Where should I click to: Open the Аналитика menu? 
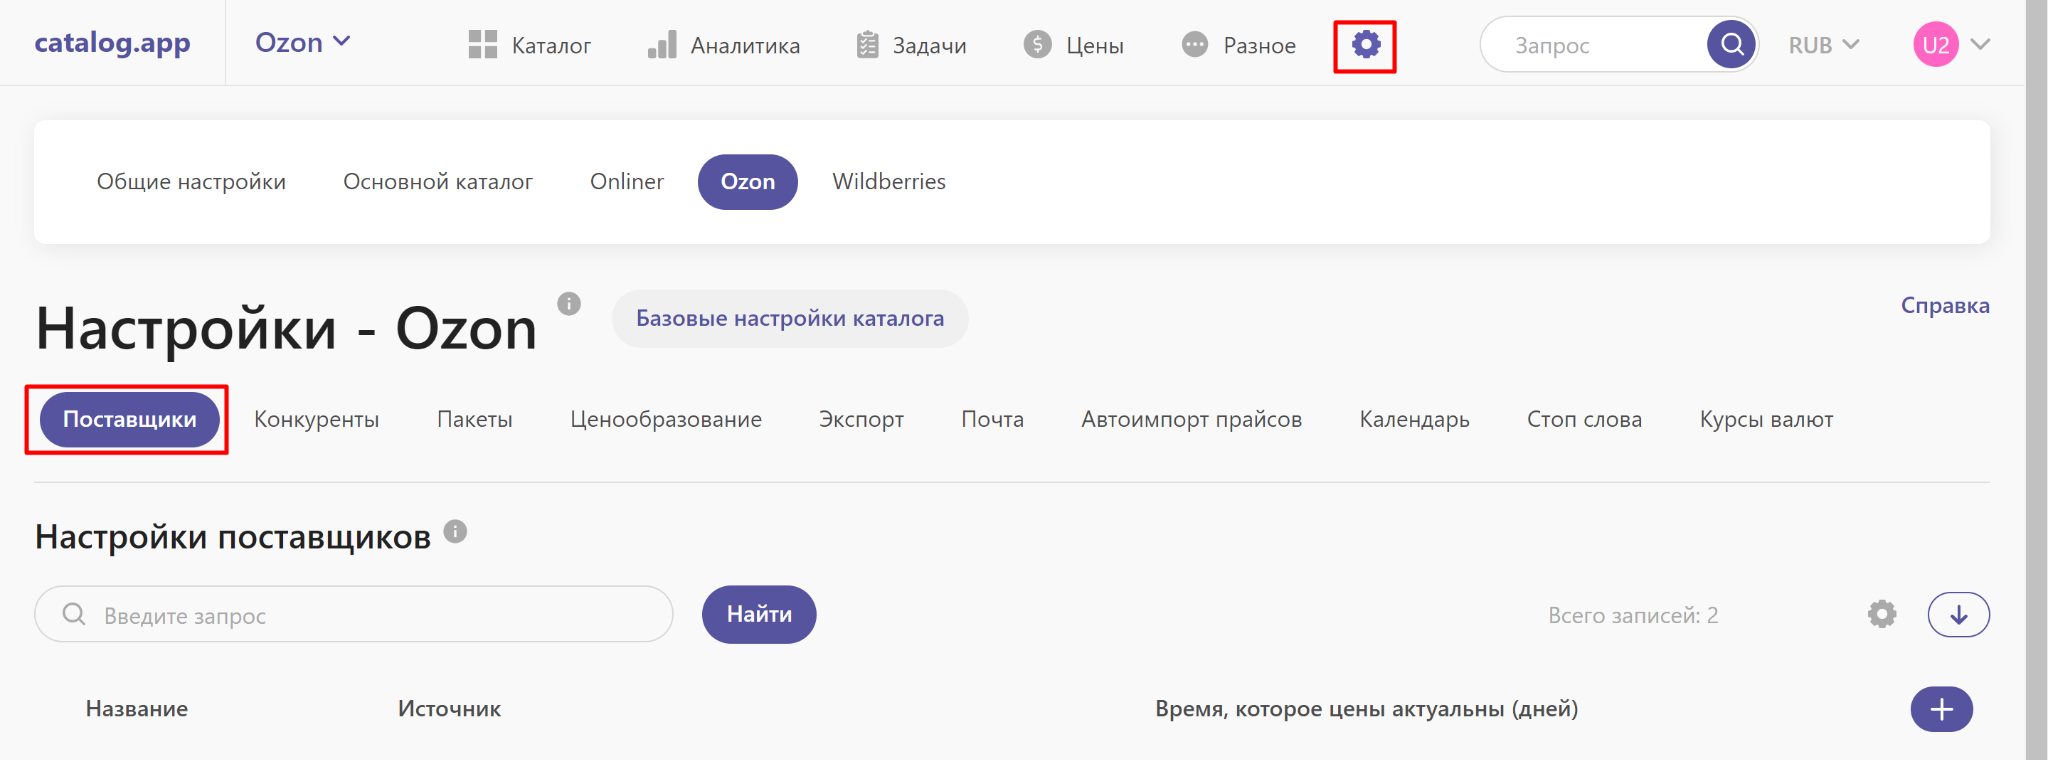724,45
